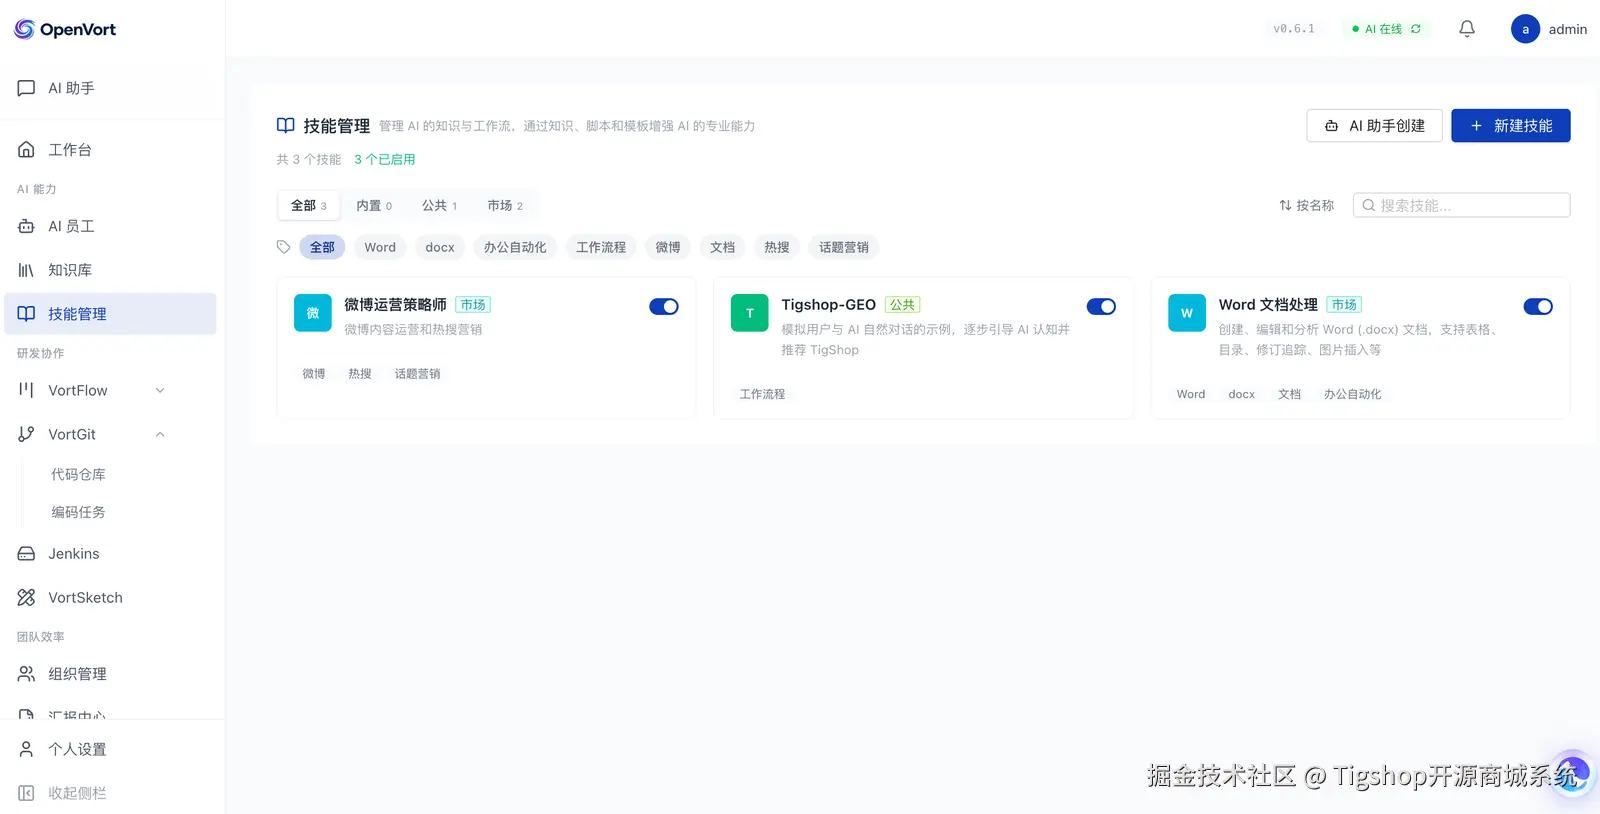
Task: Open AI 员工 in the sidebar
Action: point(110,226)
